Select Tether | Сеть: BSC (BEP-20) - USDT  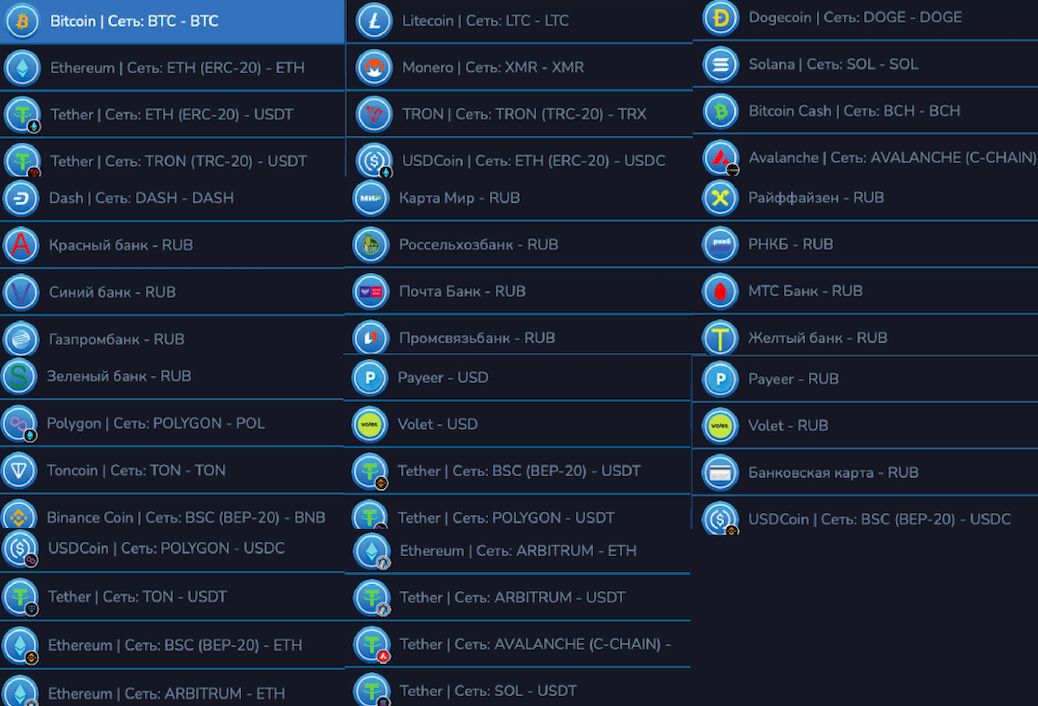518,471
